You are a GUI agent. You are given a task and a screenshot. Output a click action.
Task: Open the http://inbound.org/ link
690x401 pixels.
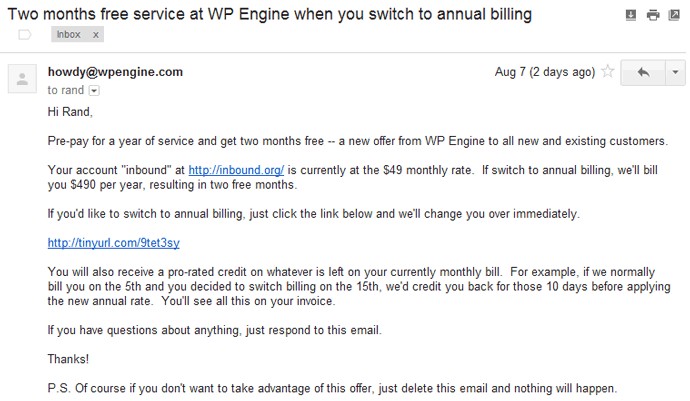pos(225,170)
